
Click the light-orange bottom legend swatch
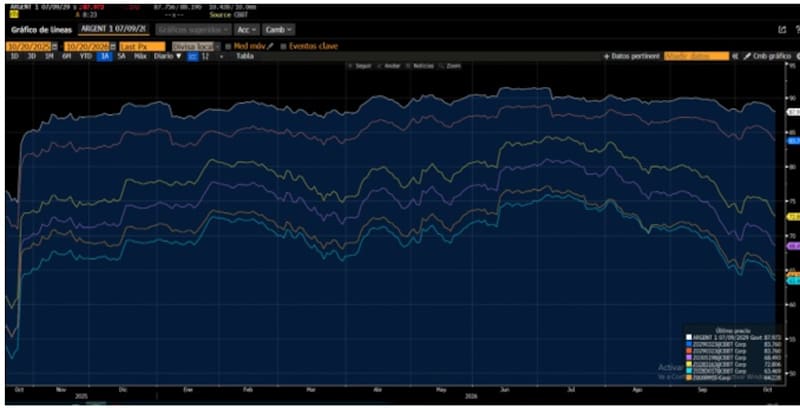tap(689, 377)
